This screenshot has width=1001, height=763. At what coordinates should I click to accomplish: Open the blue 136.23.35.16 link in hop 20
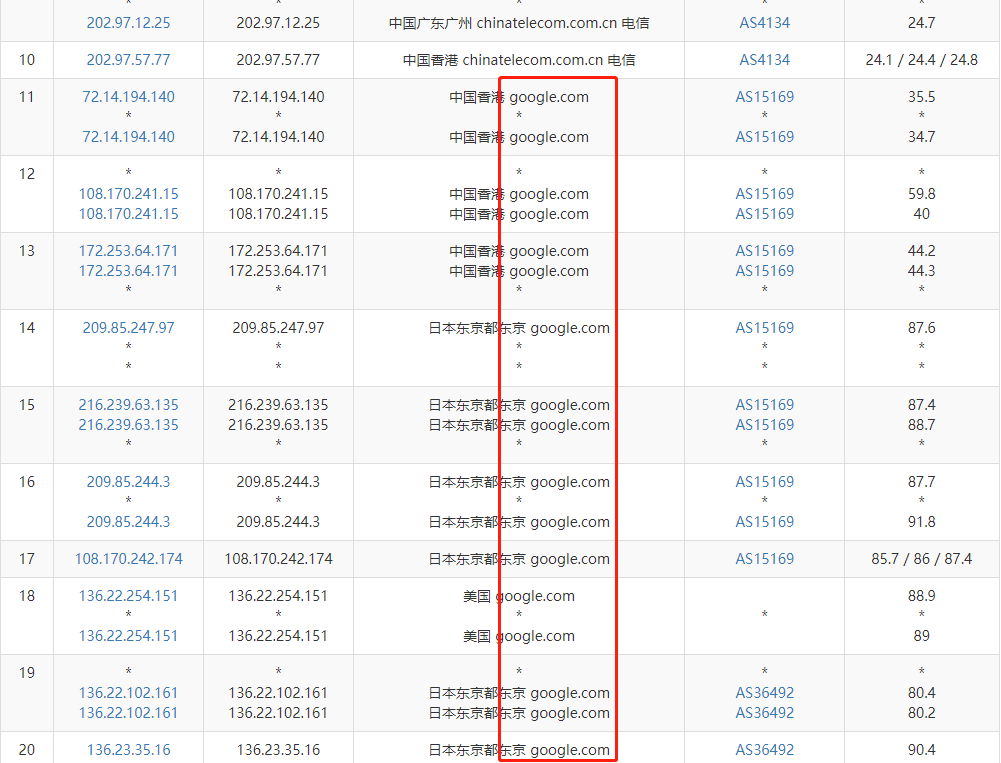point(128,750)
